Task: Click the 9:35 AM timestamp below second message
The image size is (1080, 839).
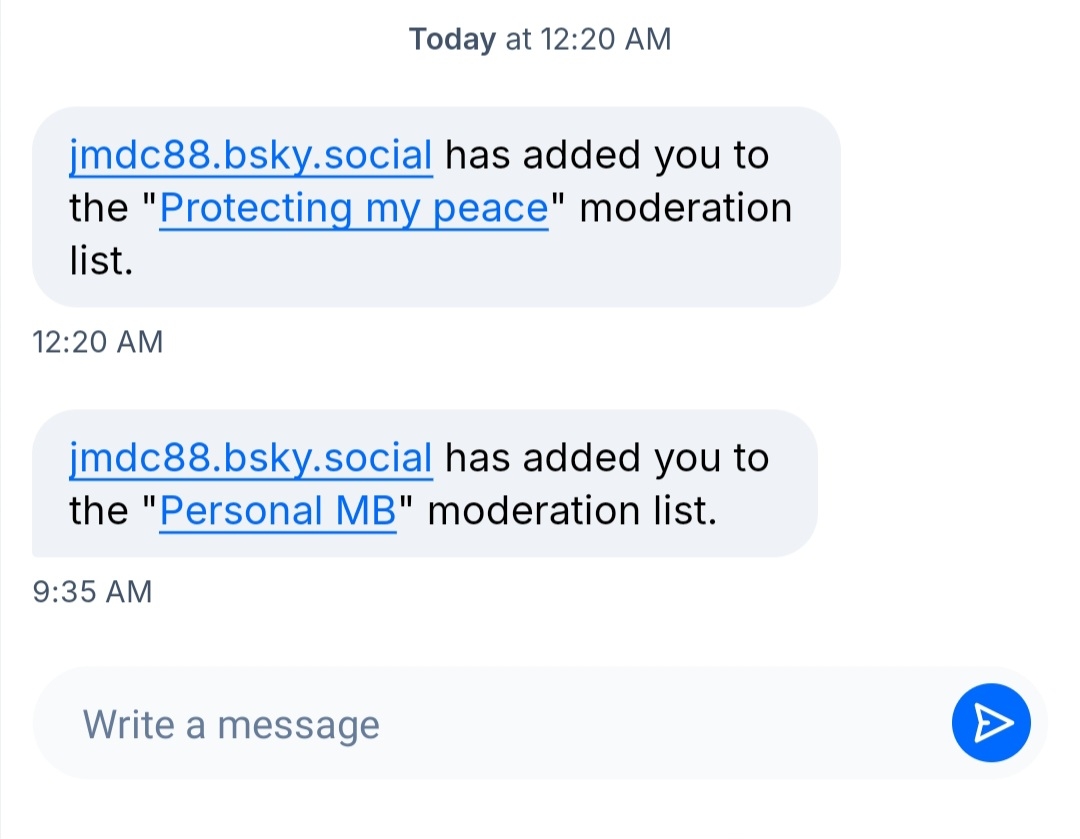Action: [92, 592]
